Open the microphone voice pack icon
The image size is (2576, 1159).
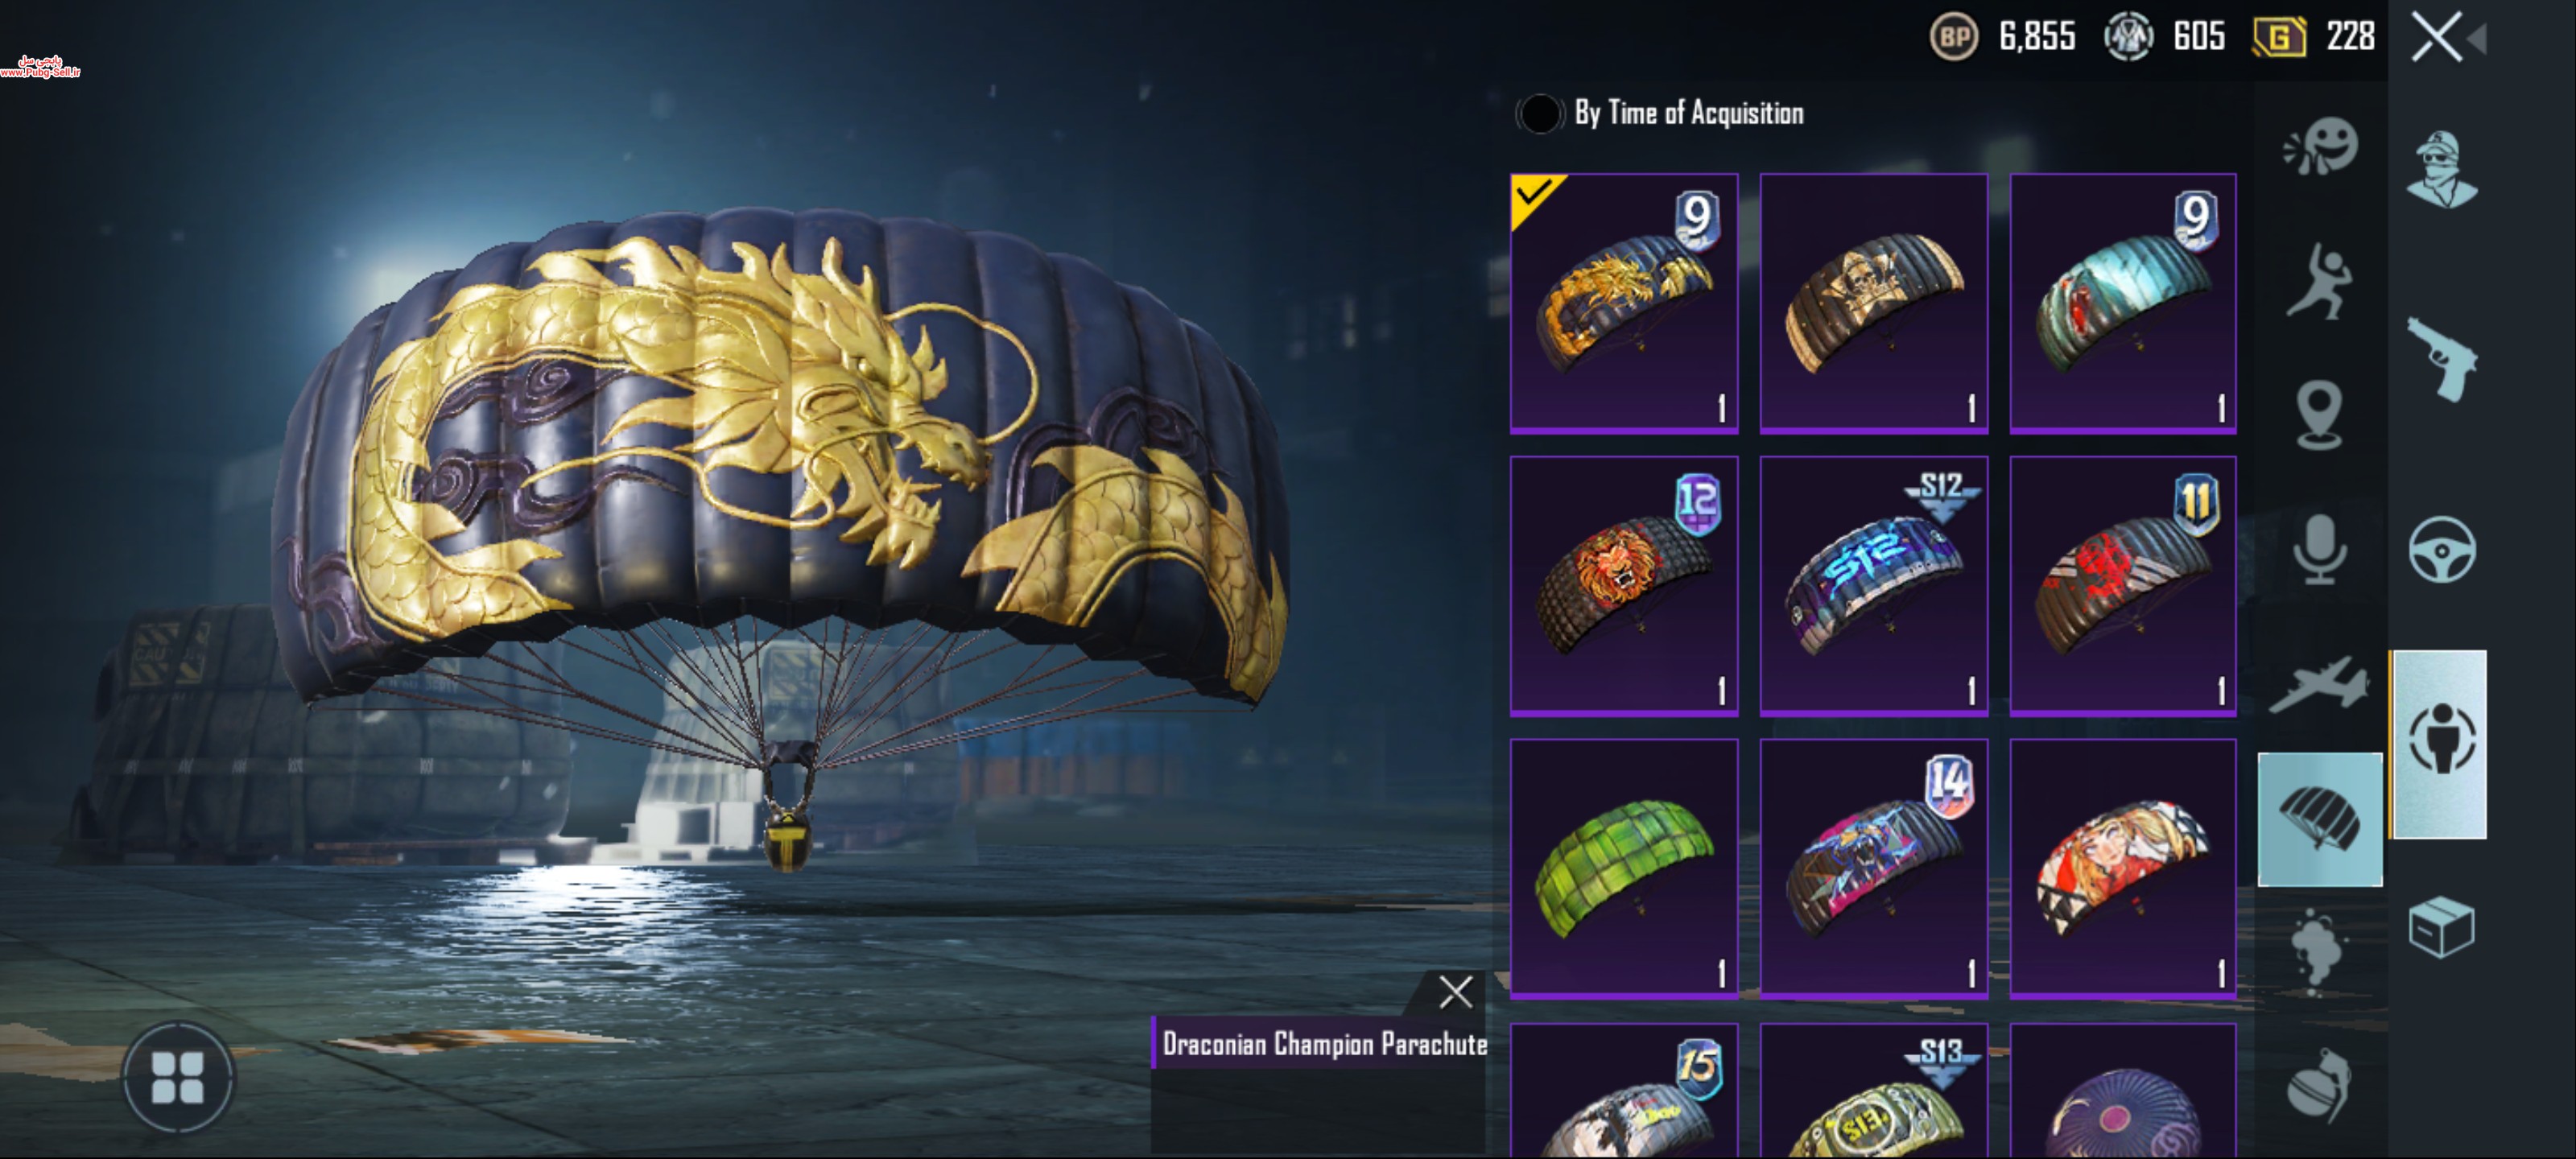(x=2319, y=549)
